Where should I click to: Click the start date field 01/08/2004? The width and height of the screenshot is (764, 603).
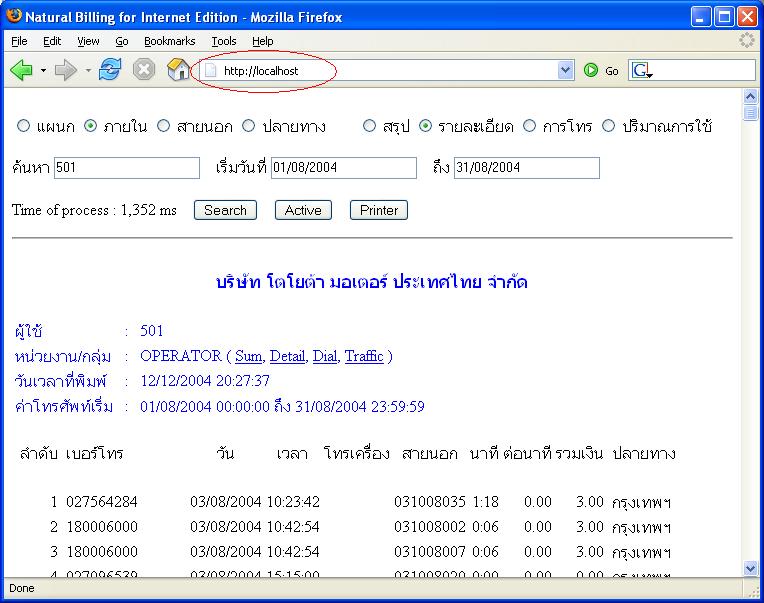(344, 168)
